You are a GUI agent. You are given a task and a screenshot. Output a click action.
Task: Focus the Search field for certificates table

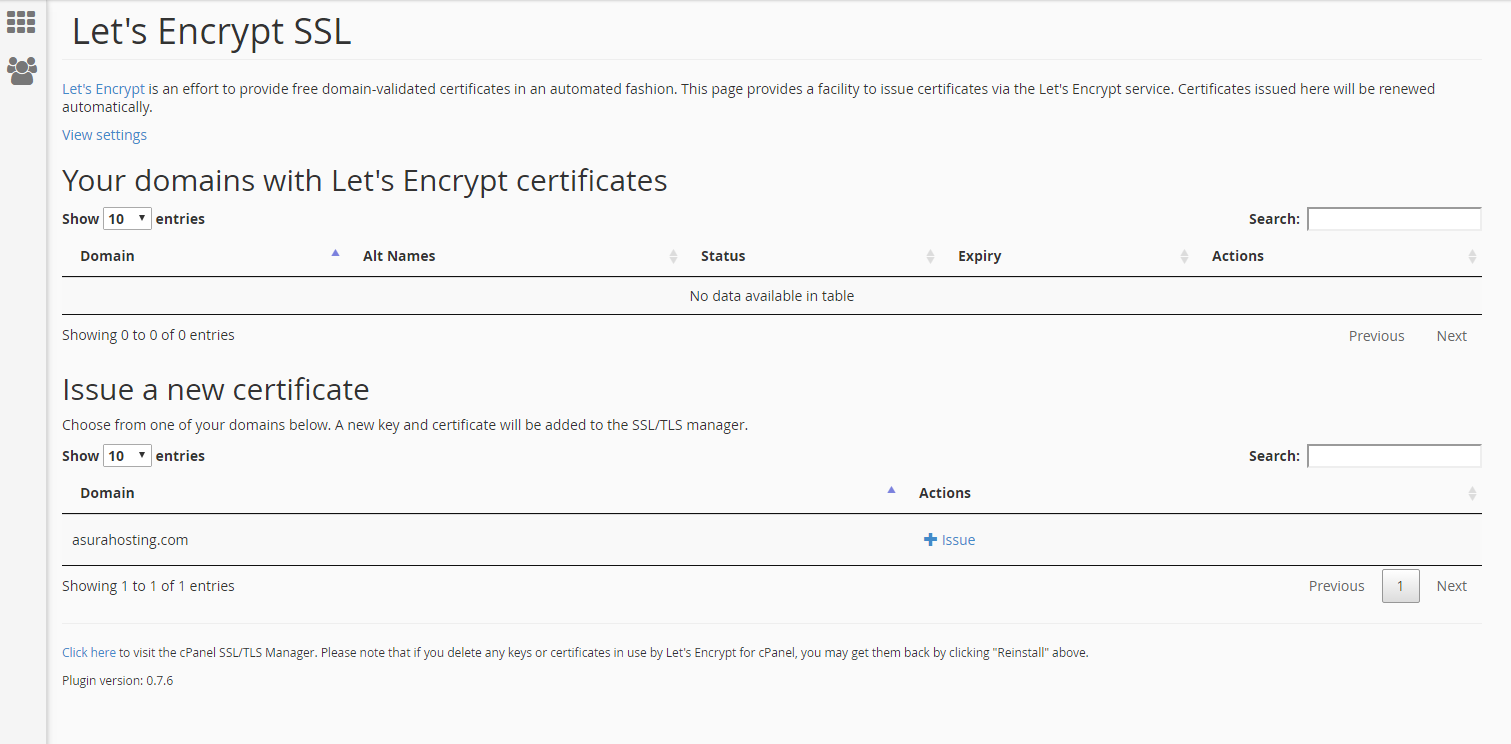(x=1394, y=219)
